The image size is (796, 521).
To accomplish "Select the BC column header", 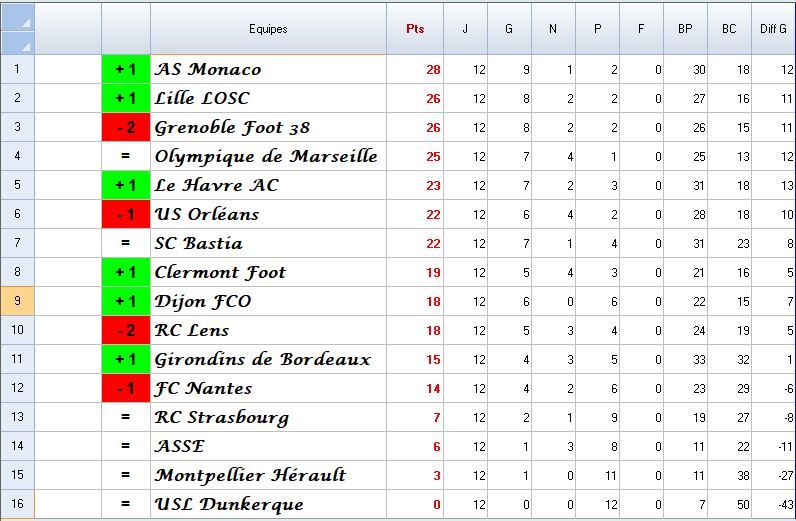I will 729,29.
